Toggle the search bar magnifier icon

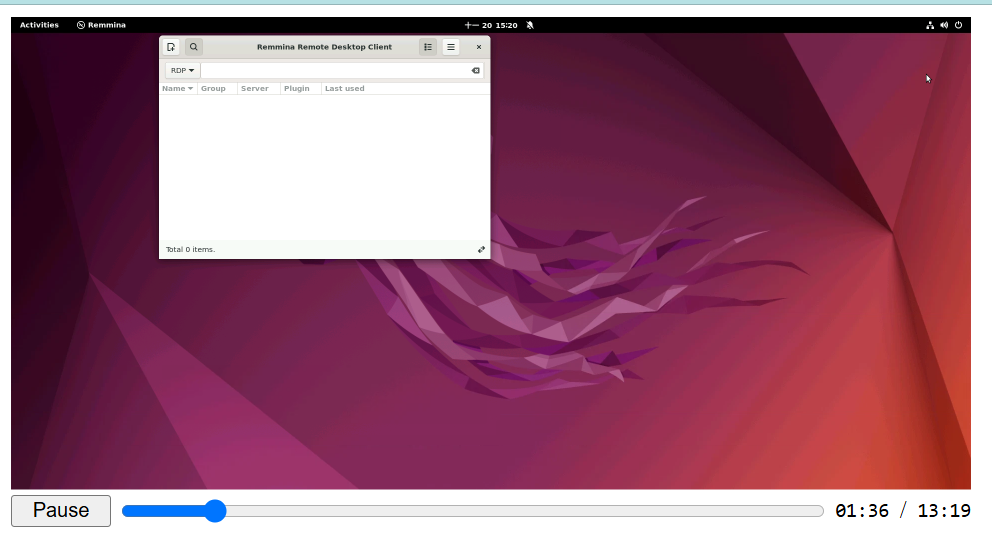[194, 47]
